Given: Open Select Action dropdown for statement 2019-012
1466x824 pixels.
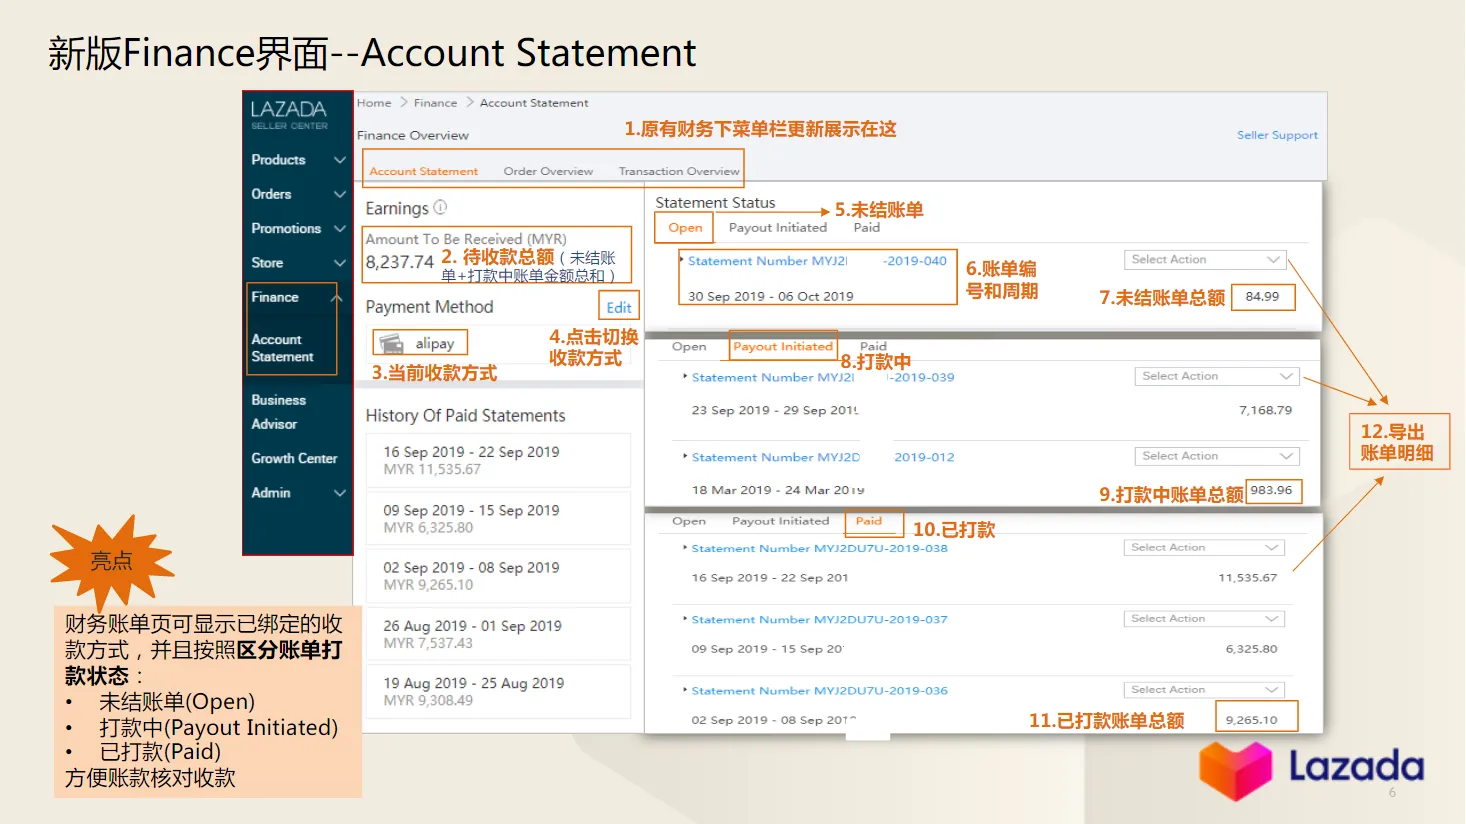Looking at the screenshot, I should pyautogui.click(x=1216, y=456).
